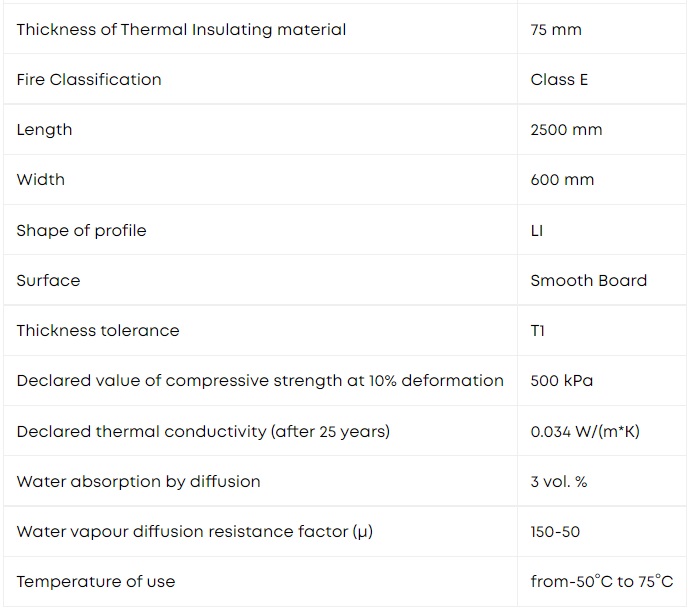Click the Length row label
Viewport: 690px width, 609px height.
44,130
